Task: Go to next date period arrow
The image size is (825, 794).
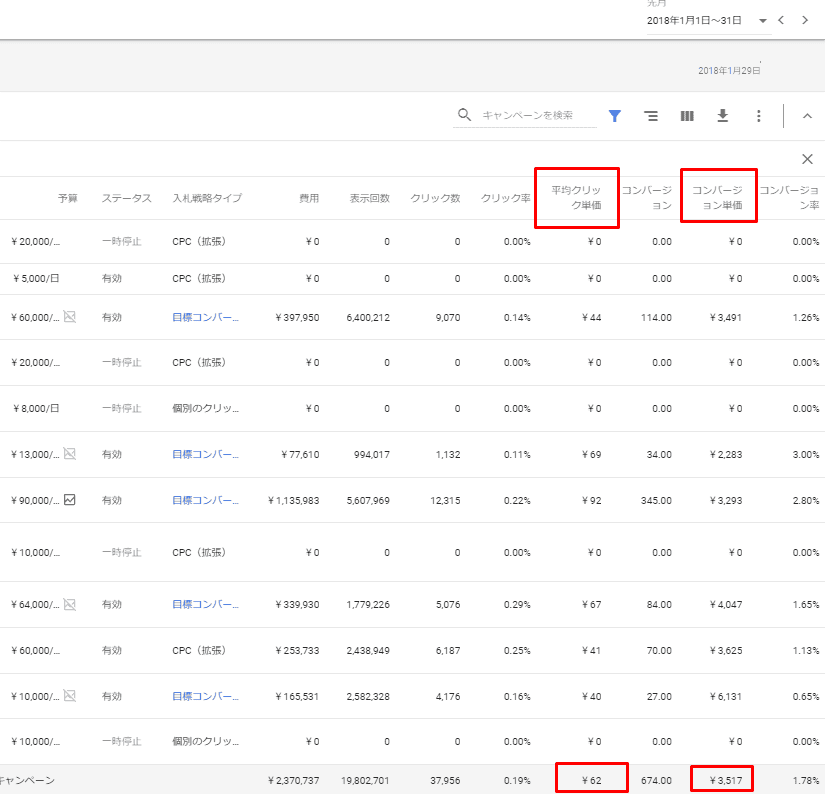Action: (804, 20)
